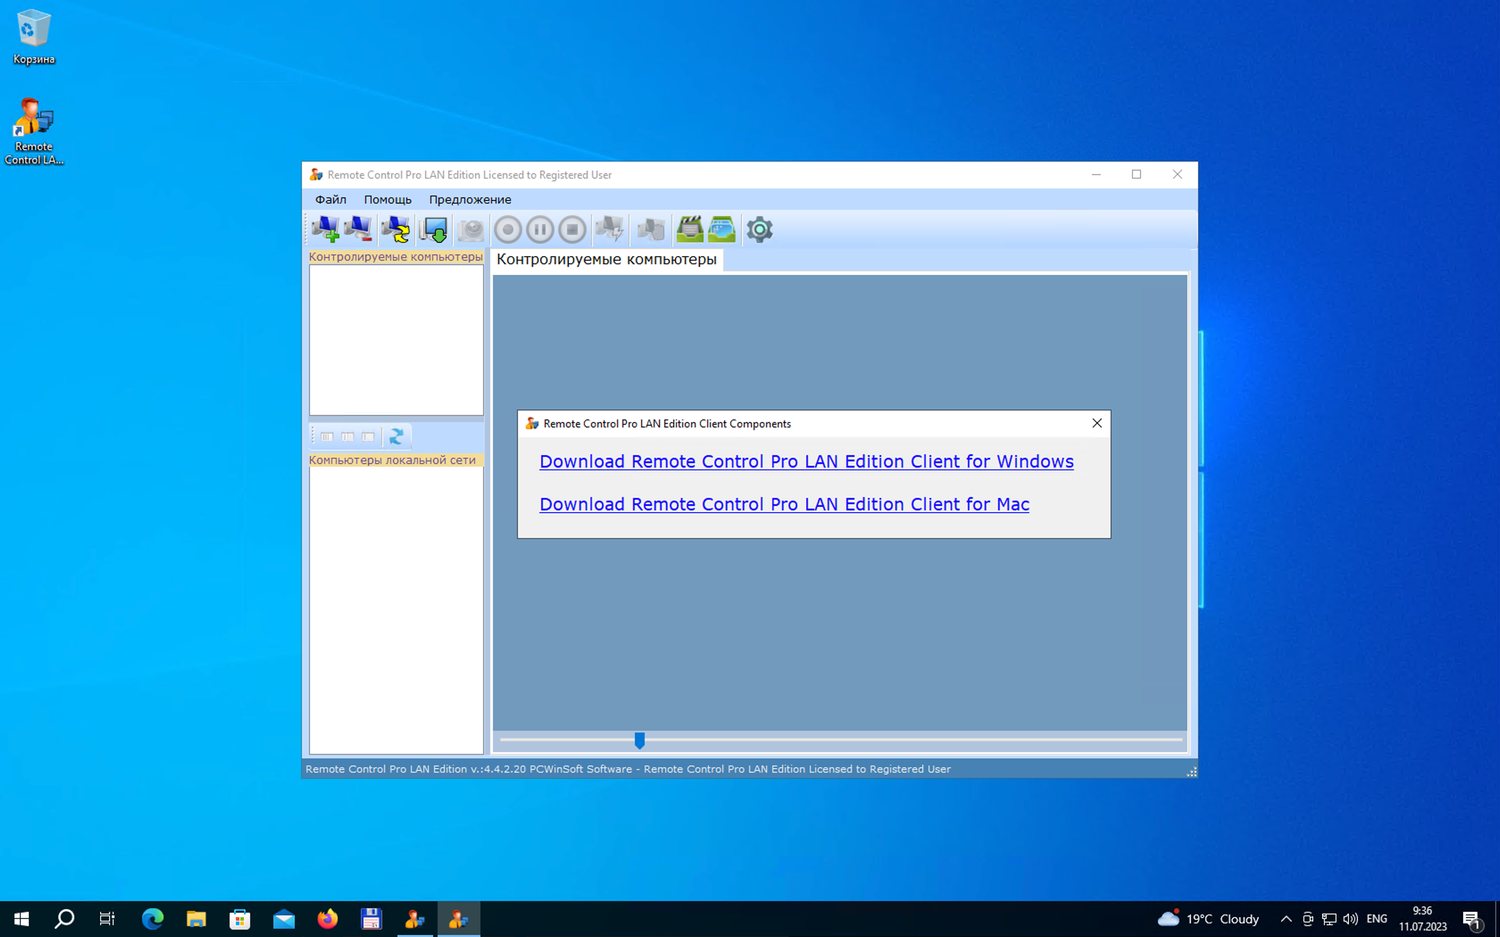This screenshot has width=1500, height=937.
Task: Open settings via the gear icon
Action: coord(760,229)
